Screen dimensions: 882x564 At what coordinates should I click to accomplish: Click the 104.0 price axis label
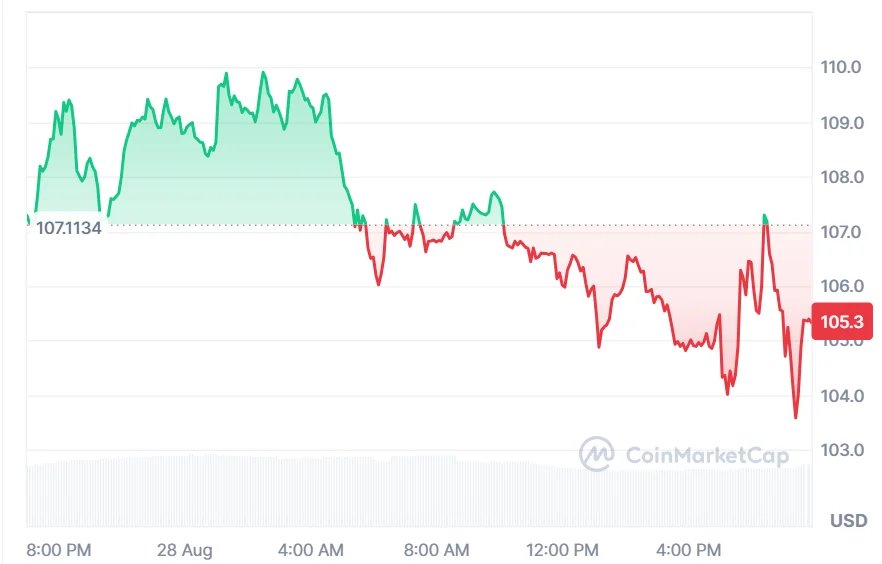click(x=842, y=396)
